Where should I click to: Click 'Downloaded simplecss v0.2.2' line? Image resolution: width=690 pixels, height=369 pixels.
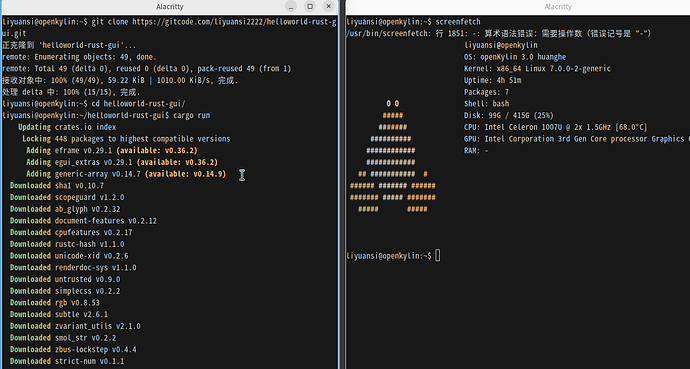pyautogui.click(x=65, y=291)
